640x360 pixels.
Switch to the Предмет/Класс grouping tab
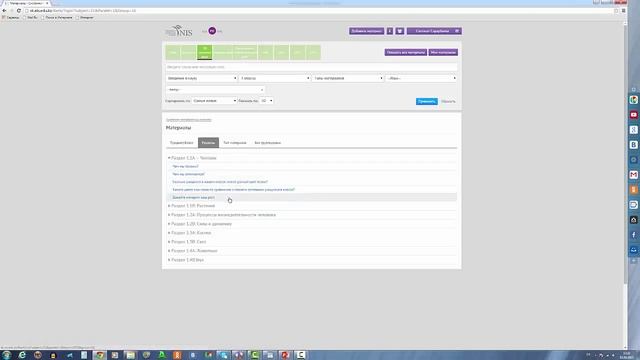(x=182, y=143)
